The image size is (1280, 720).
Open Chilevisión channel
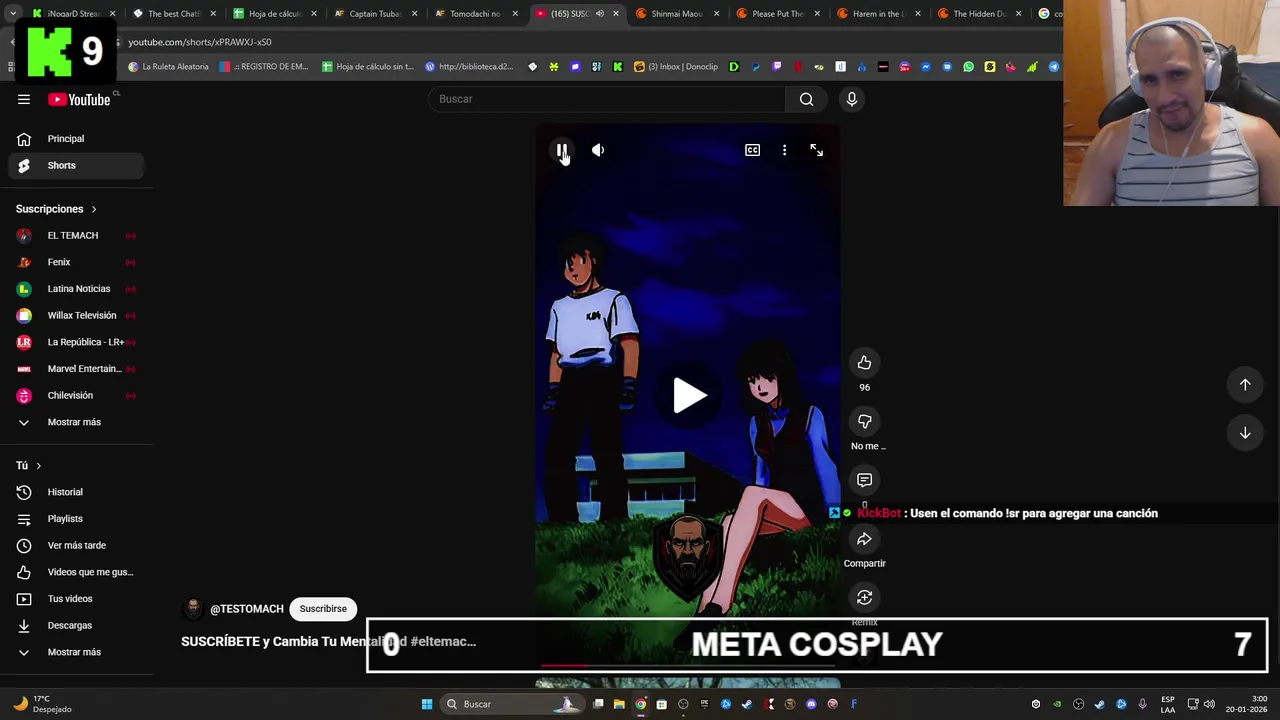(x=76, y=395)
